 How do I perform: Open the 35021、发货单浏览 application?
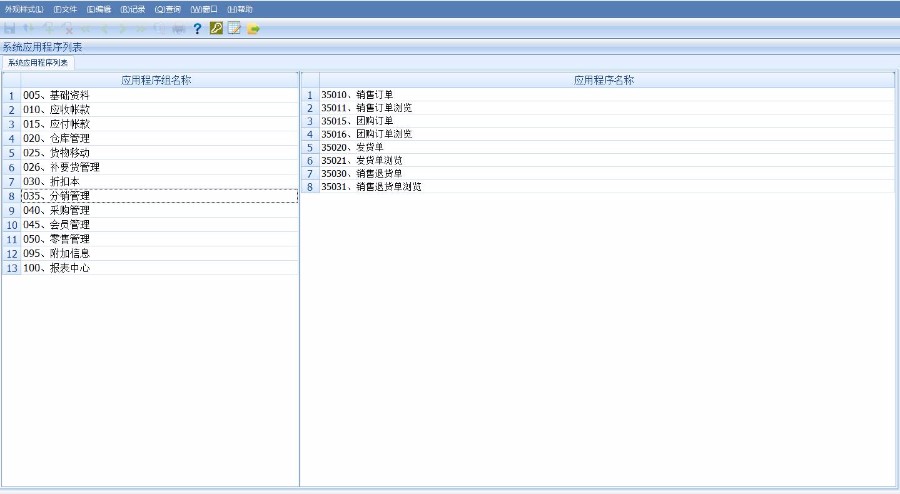(x=607, y=161)
